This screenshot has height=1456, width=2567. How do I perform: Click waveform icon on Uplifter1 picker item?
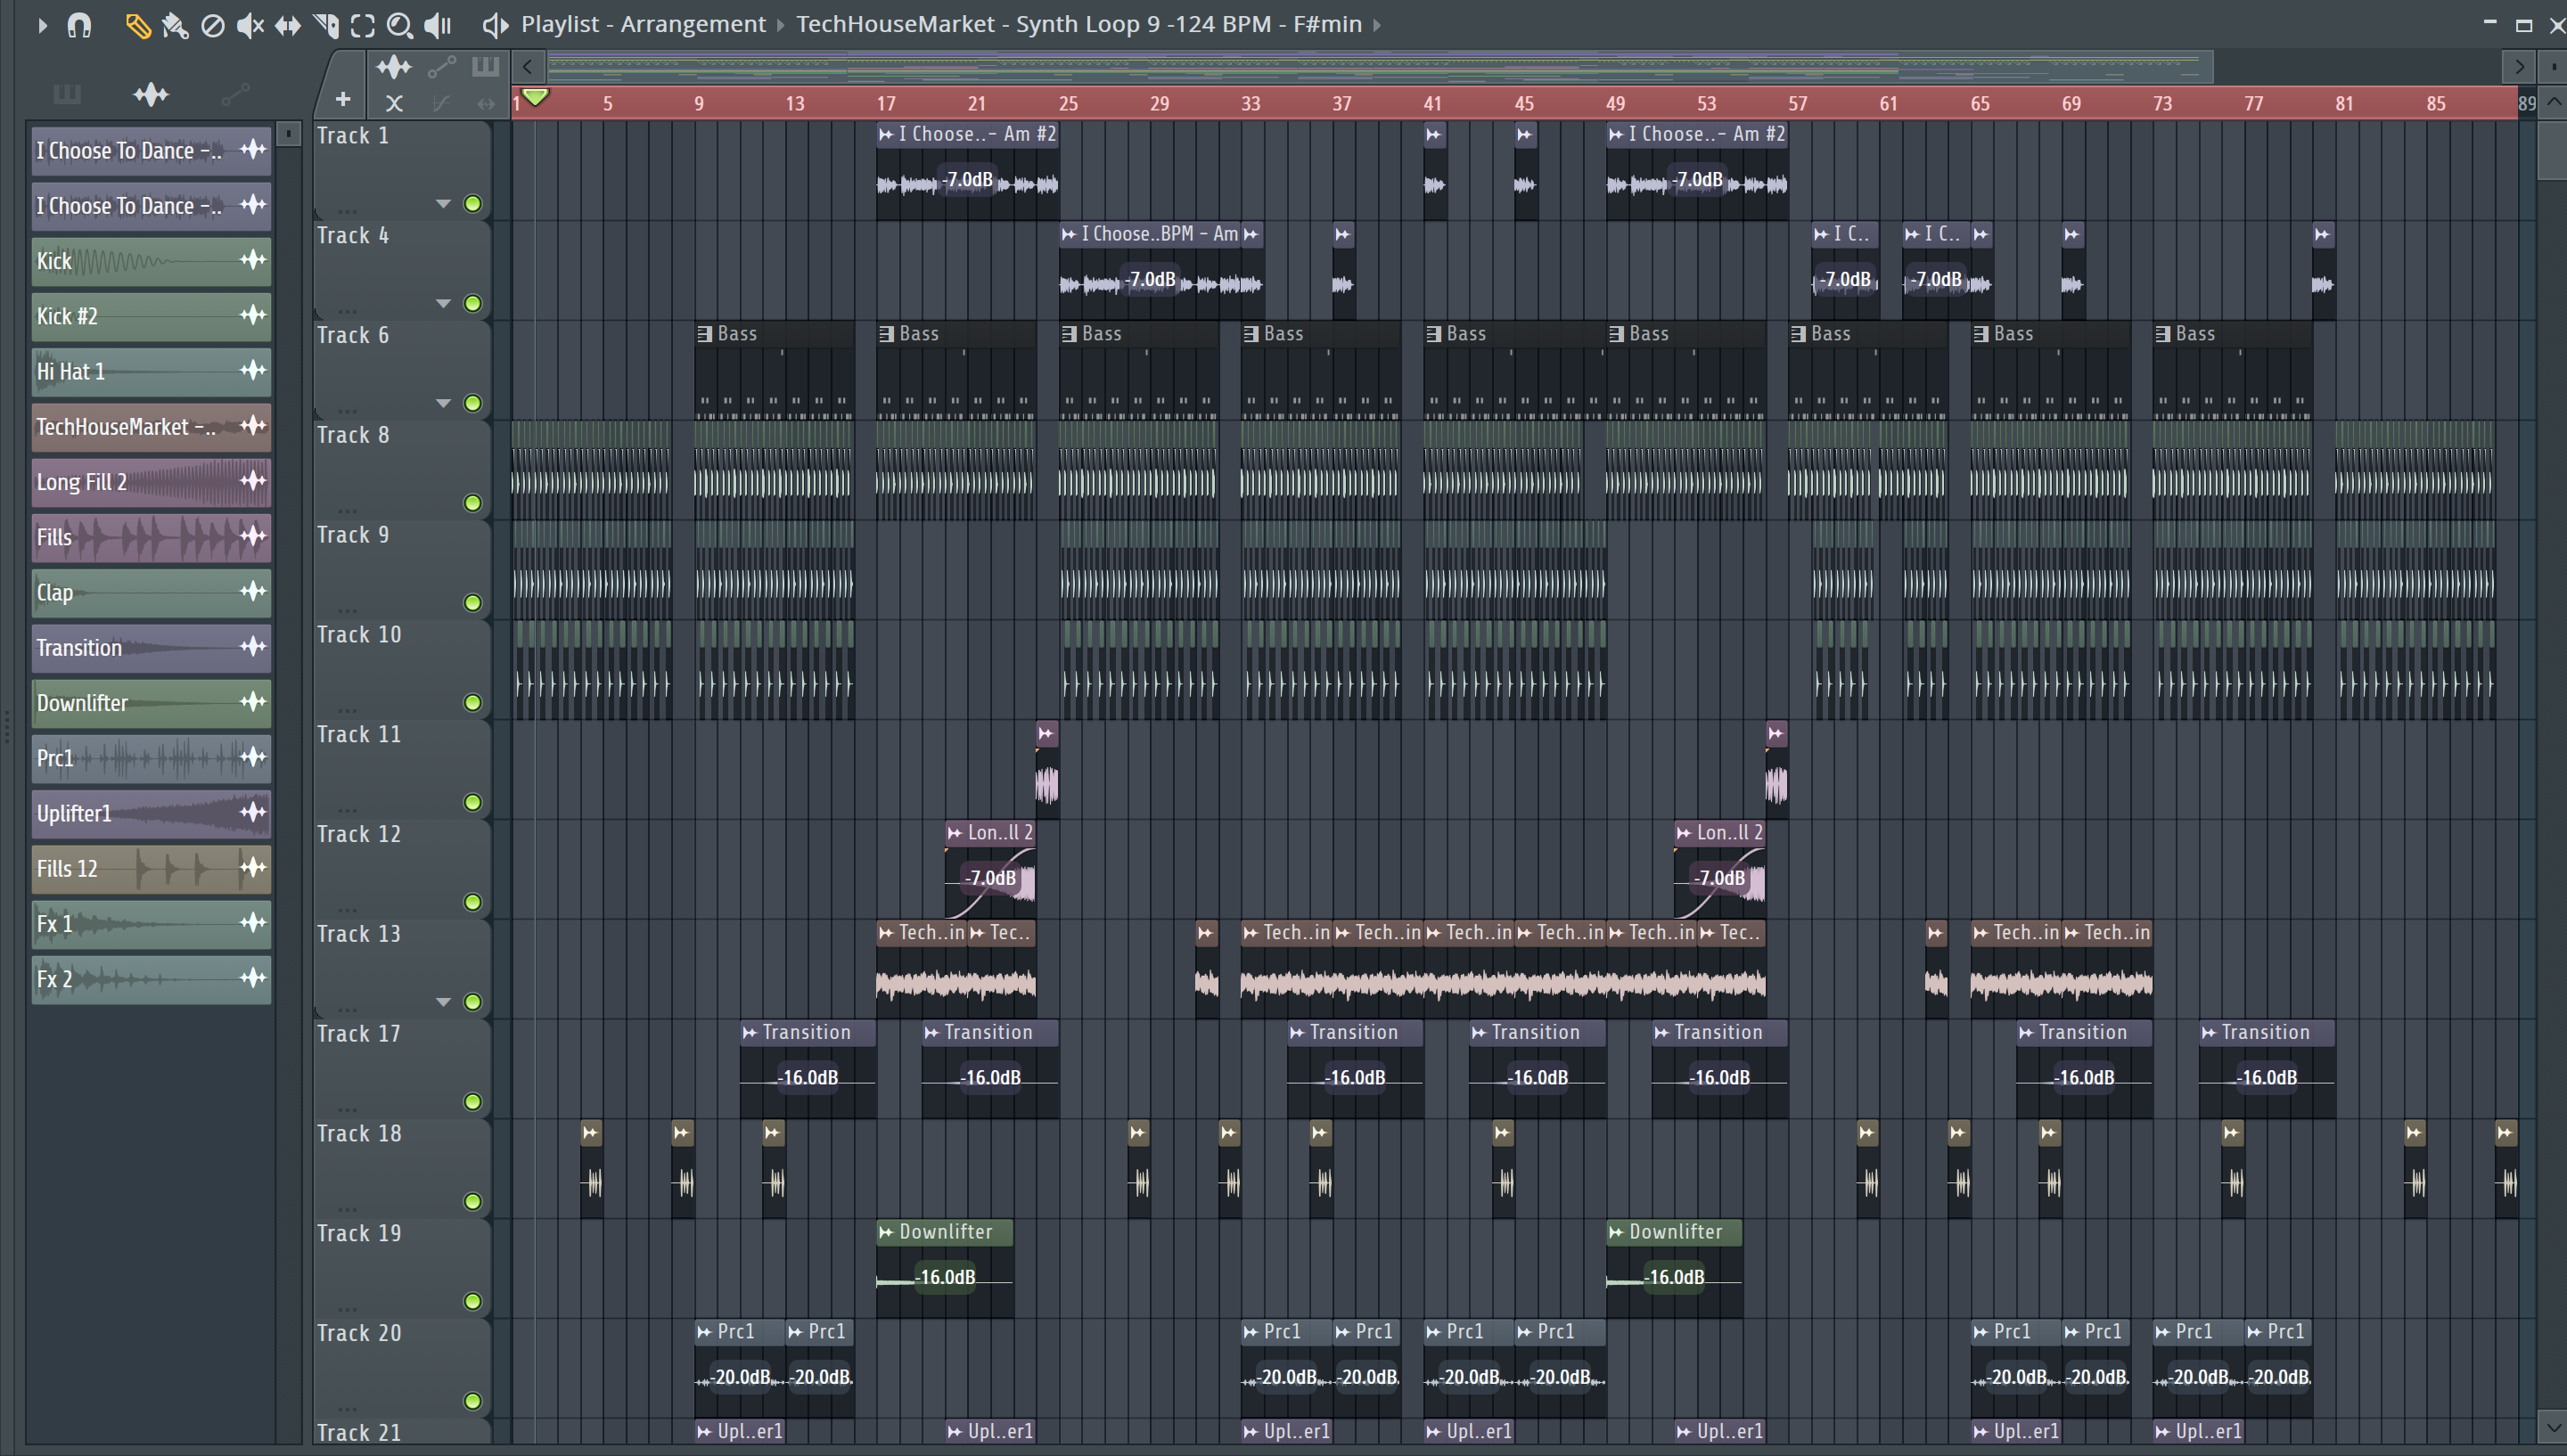[x=253, y=813]
